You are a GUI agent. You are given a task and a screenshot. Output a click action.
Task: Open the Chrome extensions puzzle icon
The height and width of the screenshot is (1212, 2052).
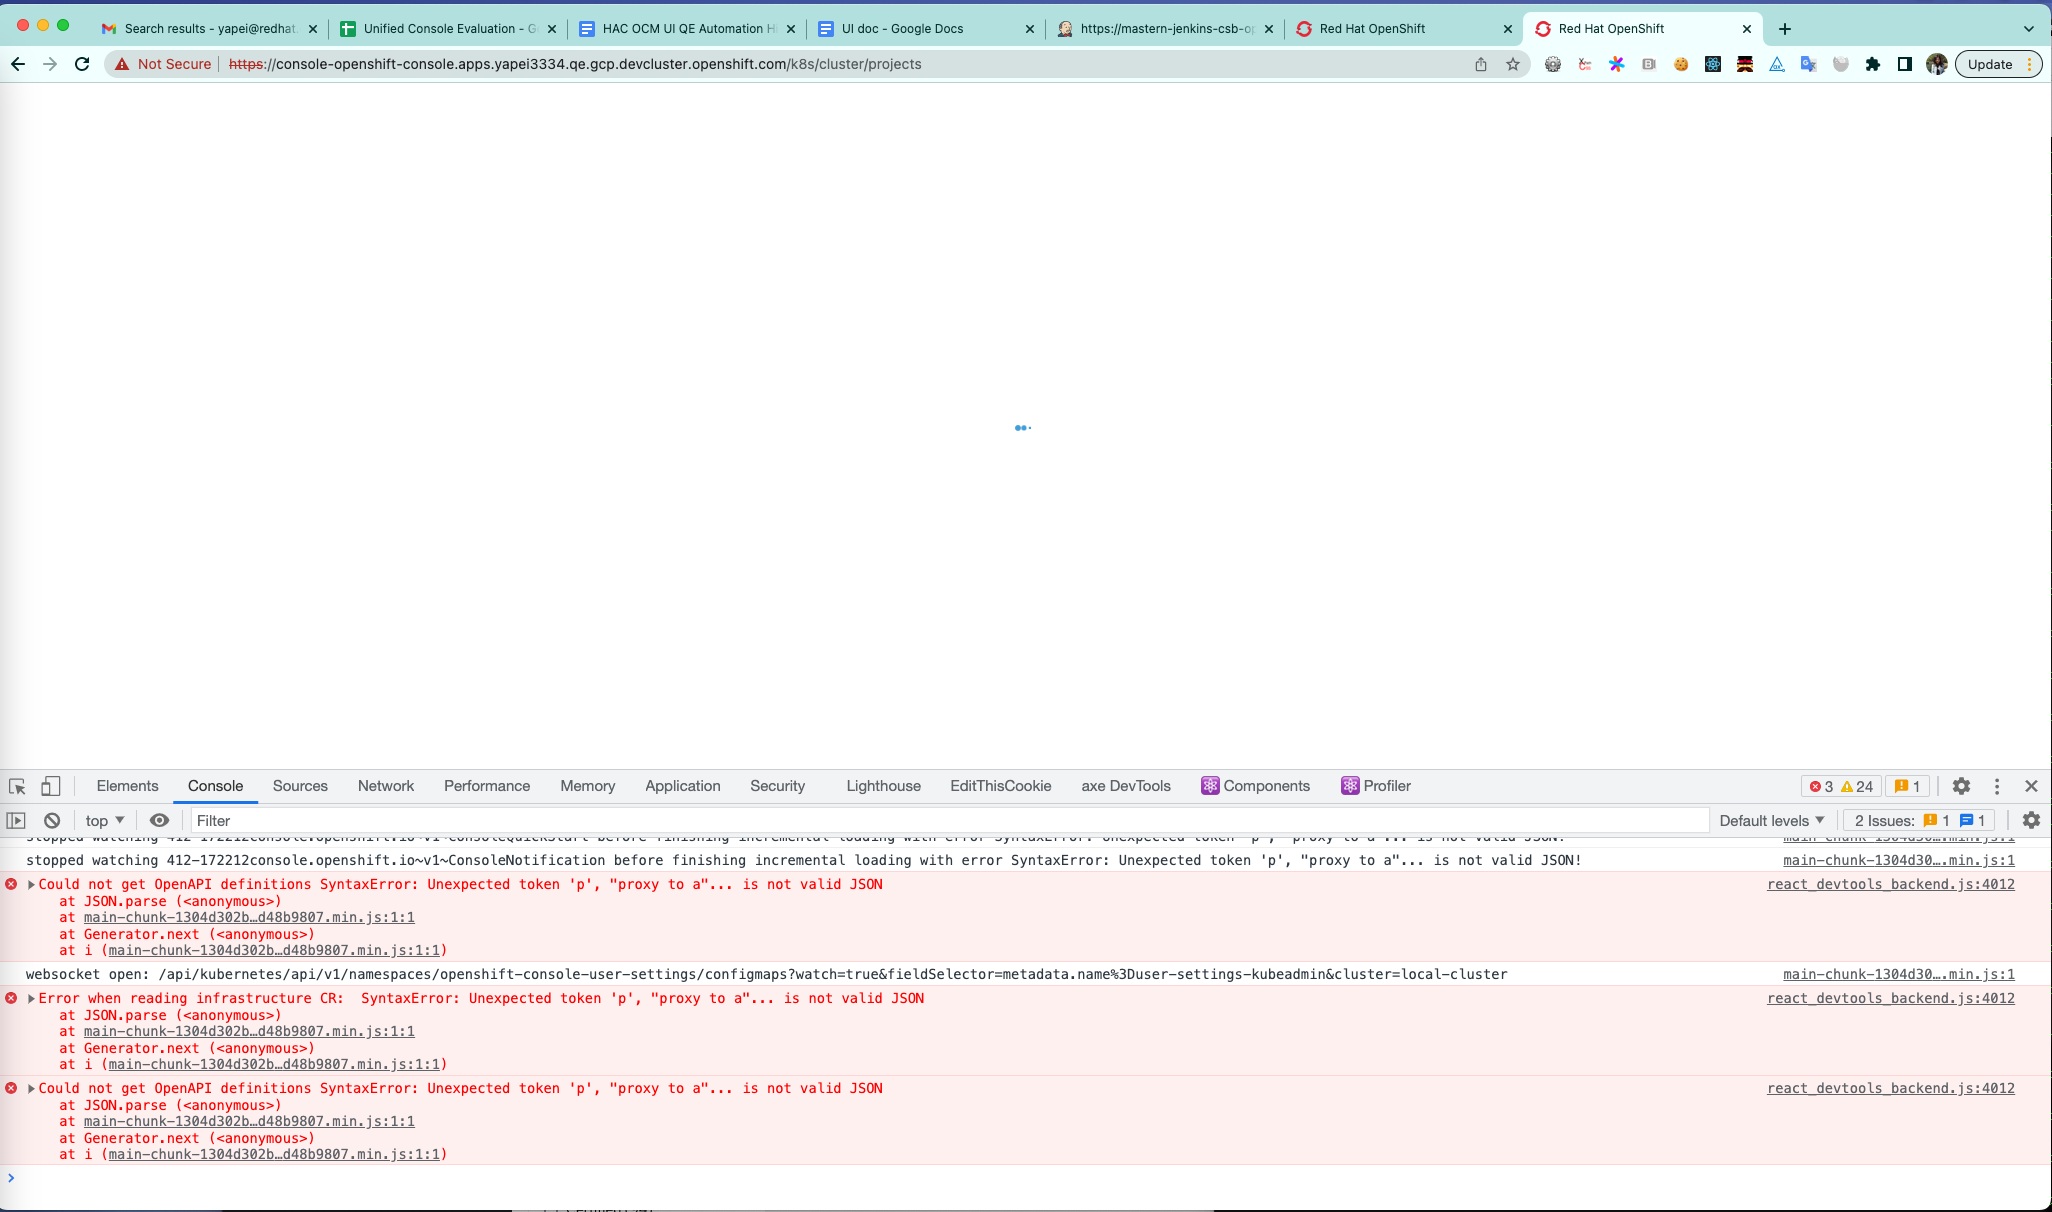tap(1873, 64)
